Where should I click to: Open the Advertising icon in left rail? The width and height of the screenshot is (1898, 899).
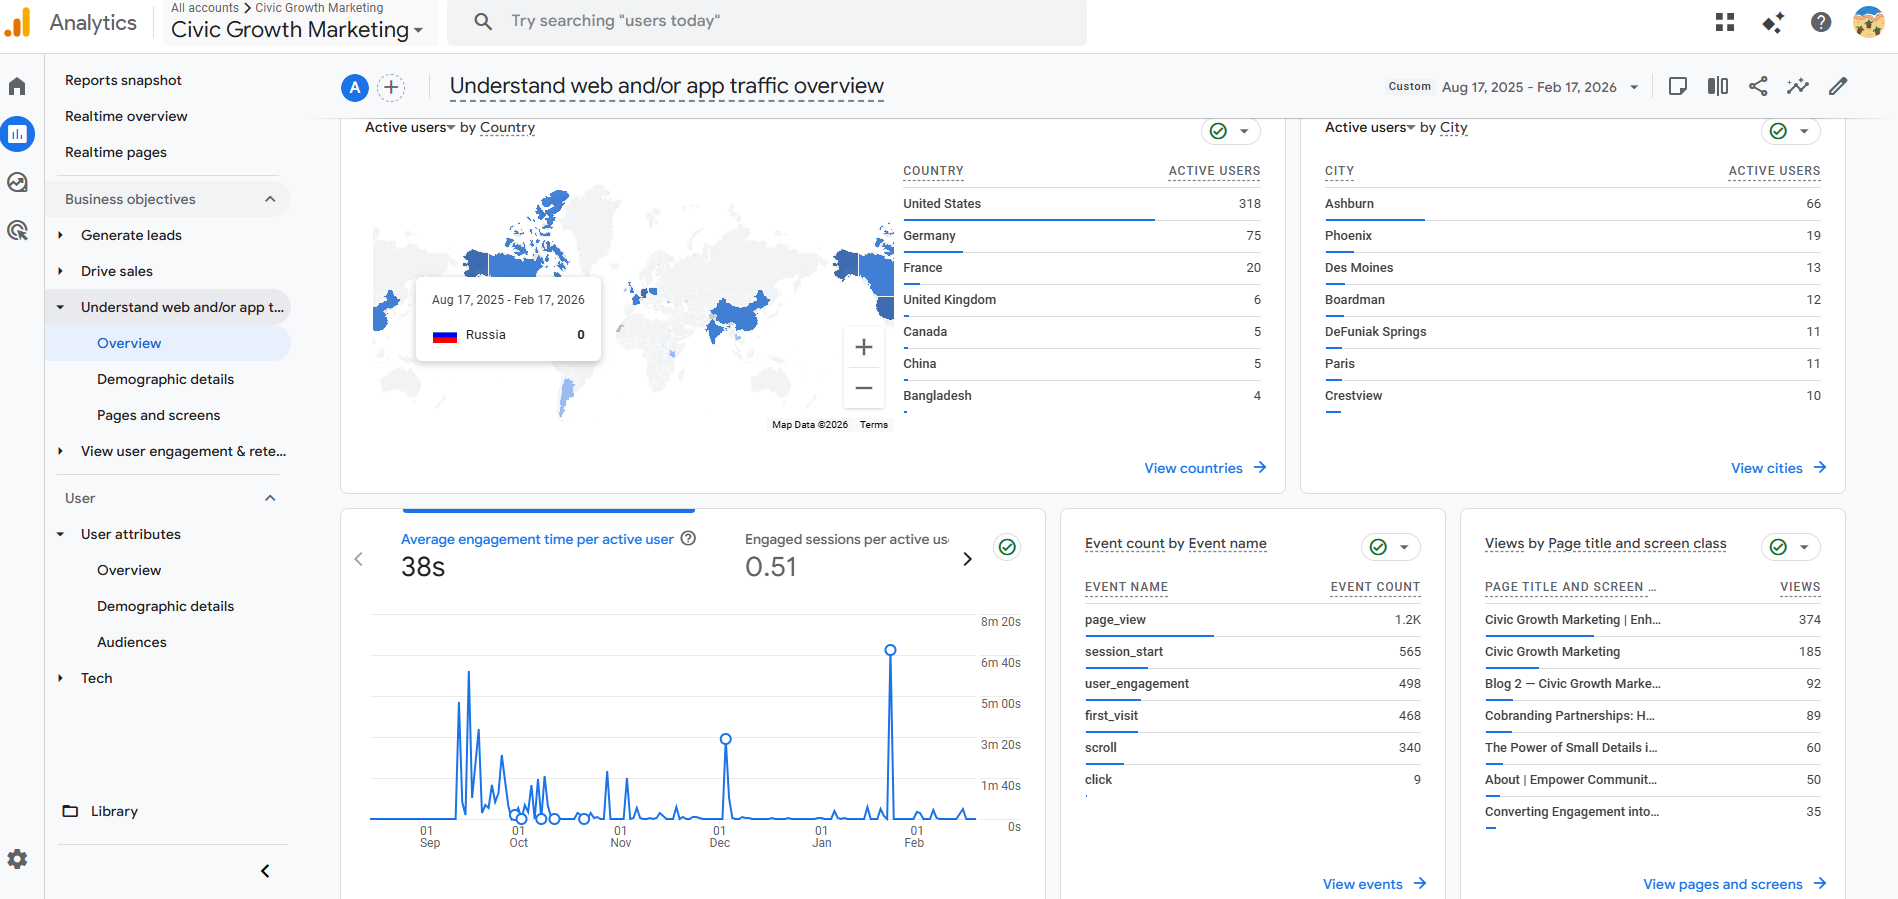17,230
